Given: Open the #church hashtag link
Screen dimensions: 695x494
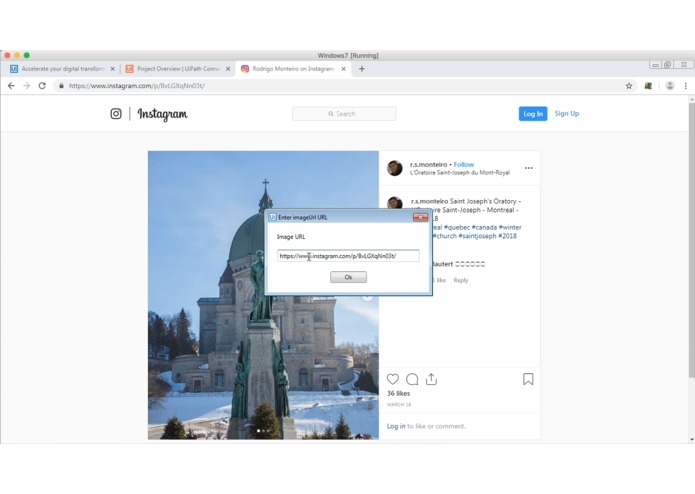Looking at the screenshot, I should click(x=444, y=236).
